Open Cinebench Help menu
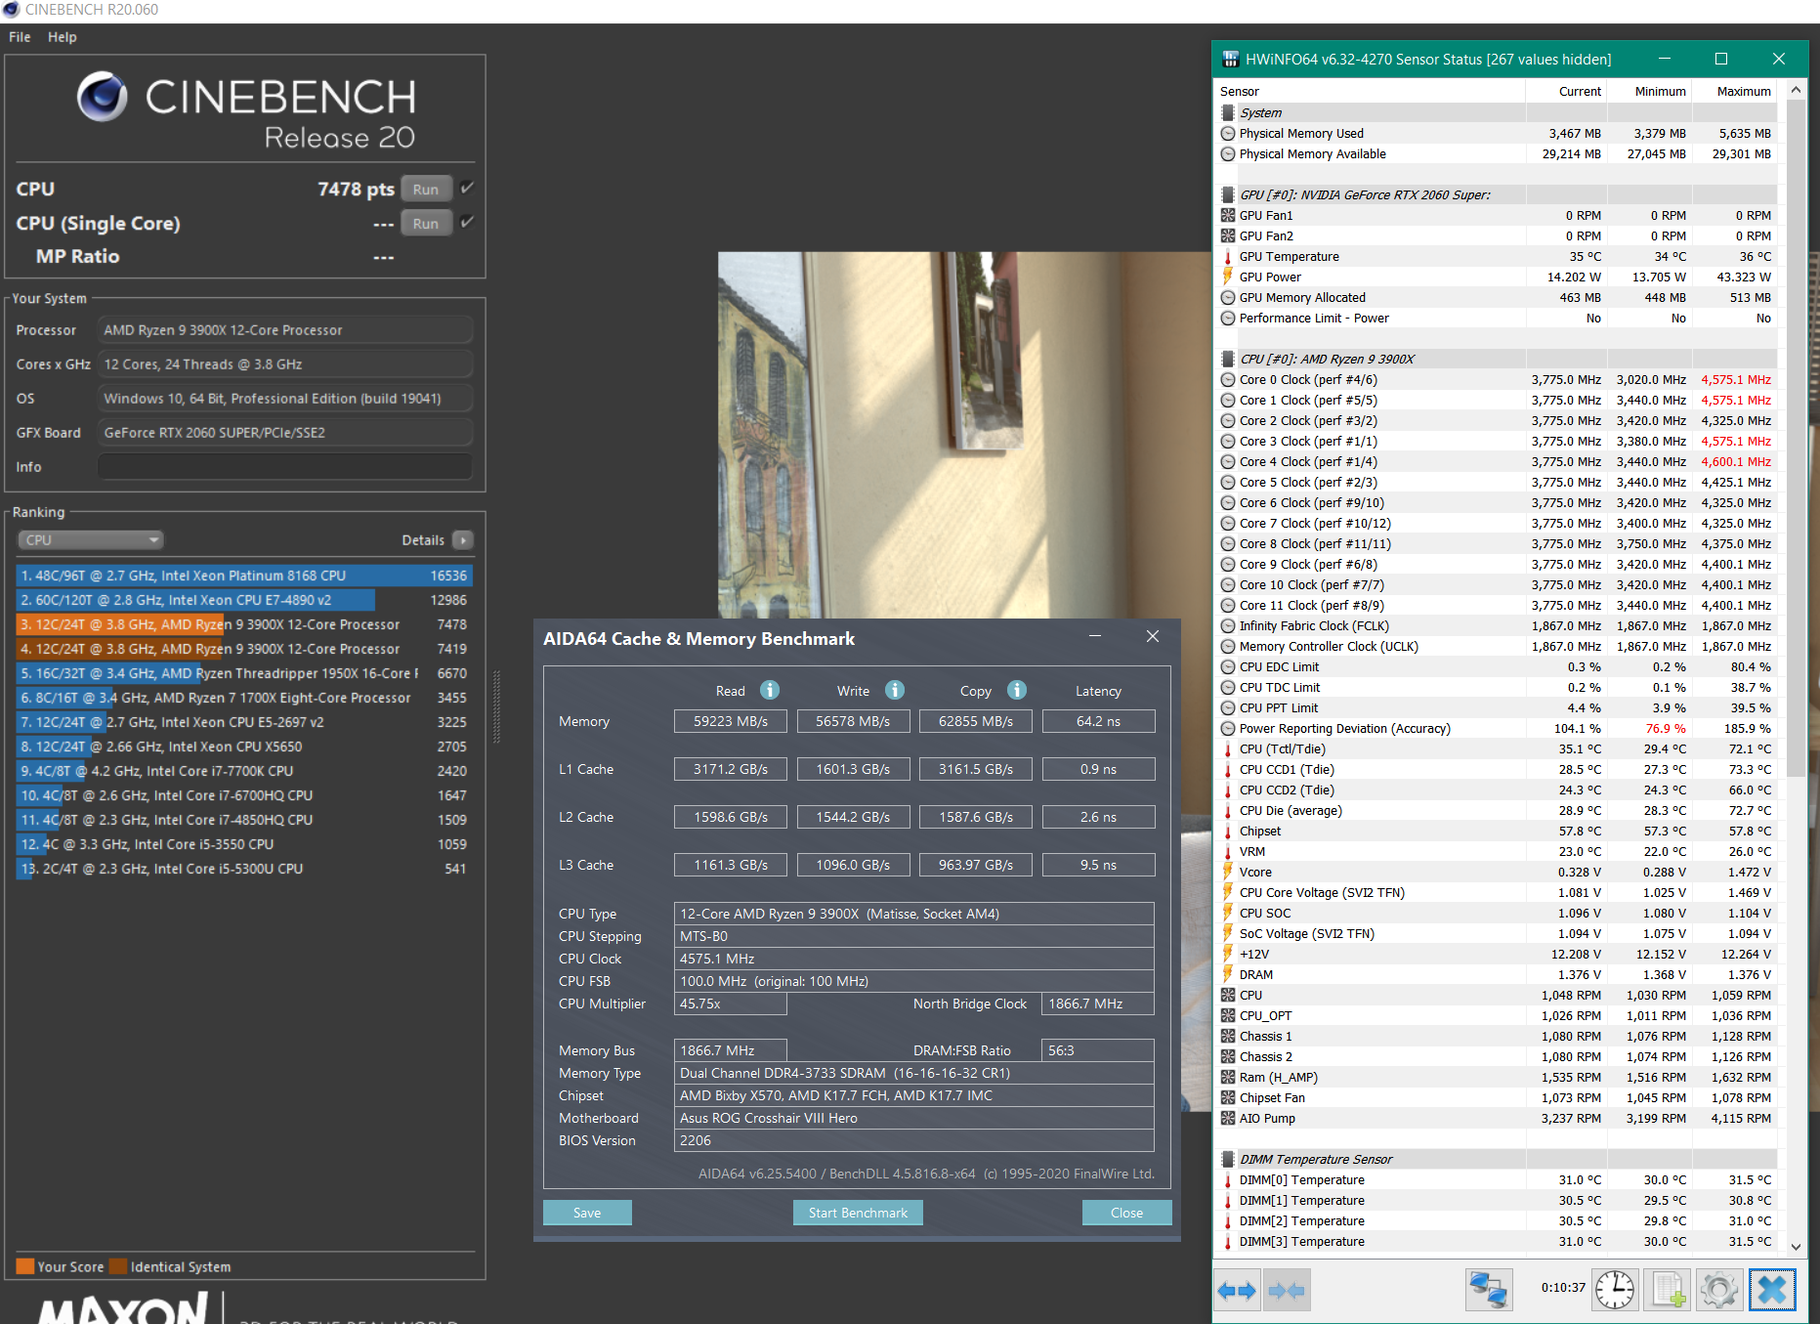The height and width of the screenshot is (1324, 1820). [62, 37]
